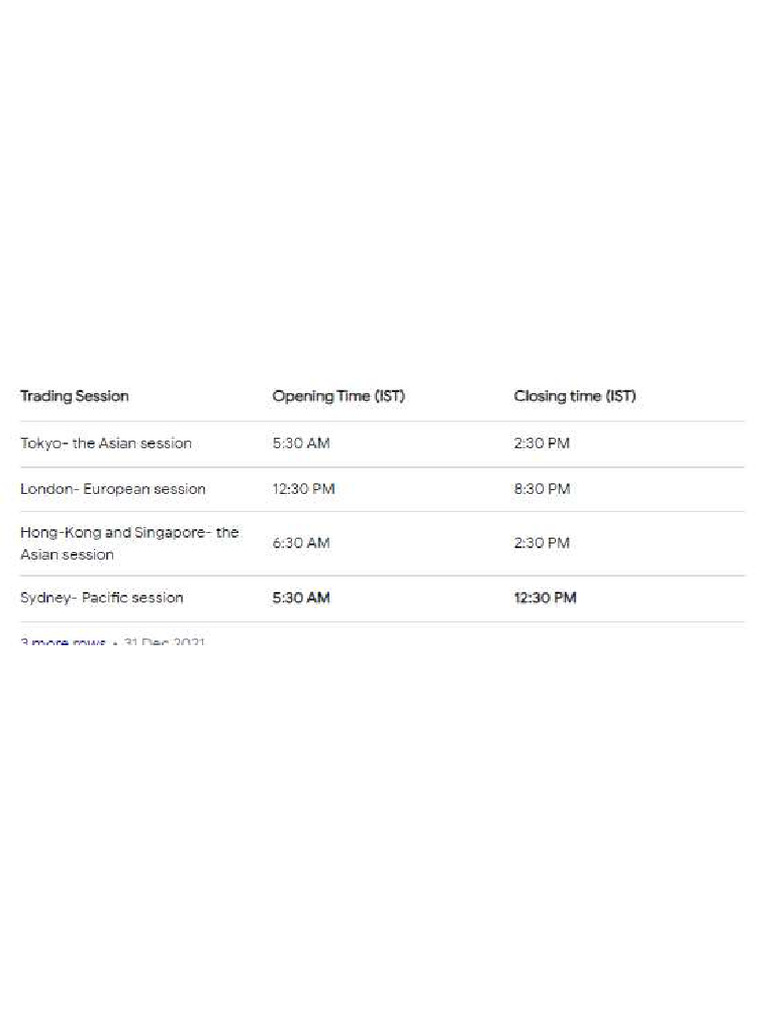
Task: Select the "Opening Time (IST)" column header
Action: (x=338, y=396)
